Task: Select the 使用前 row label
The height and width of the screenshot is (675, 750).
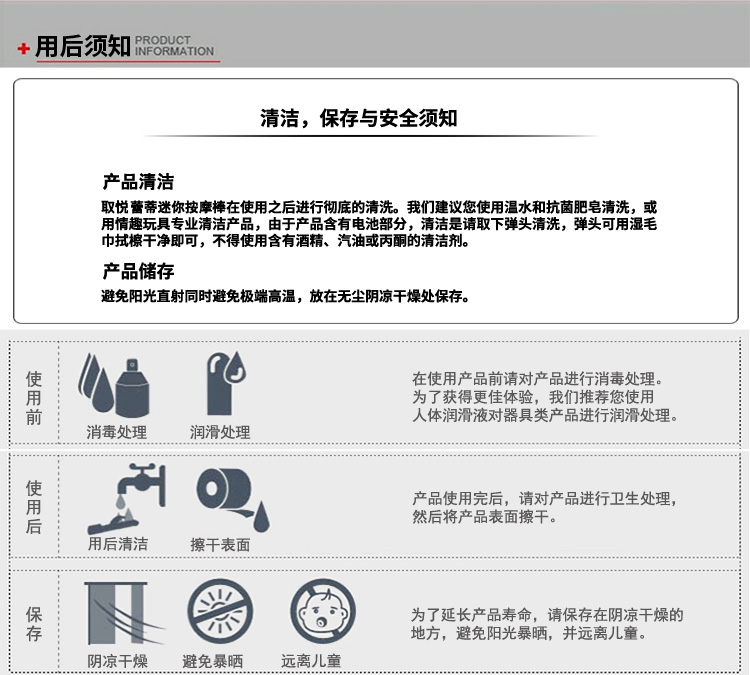Action: pos(35,398)
